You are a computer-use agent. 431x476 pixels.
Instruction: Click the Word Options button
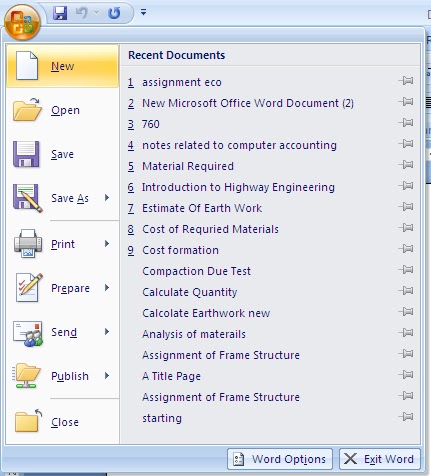(280, 459)
